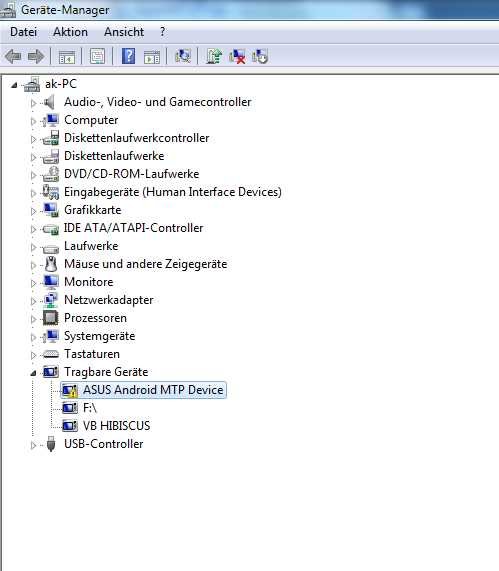
Task: Open the Ansicht menu
Action: click(124, 32)
